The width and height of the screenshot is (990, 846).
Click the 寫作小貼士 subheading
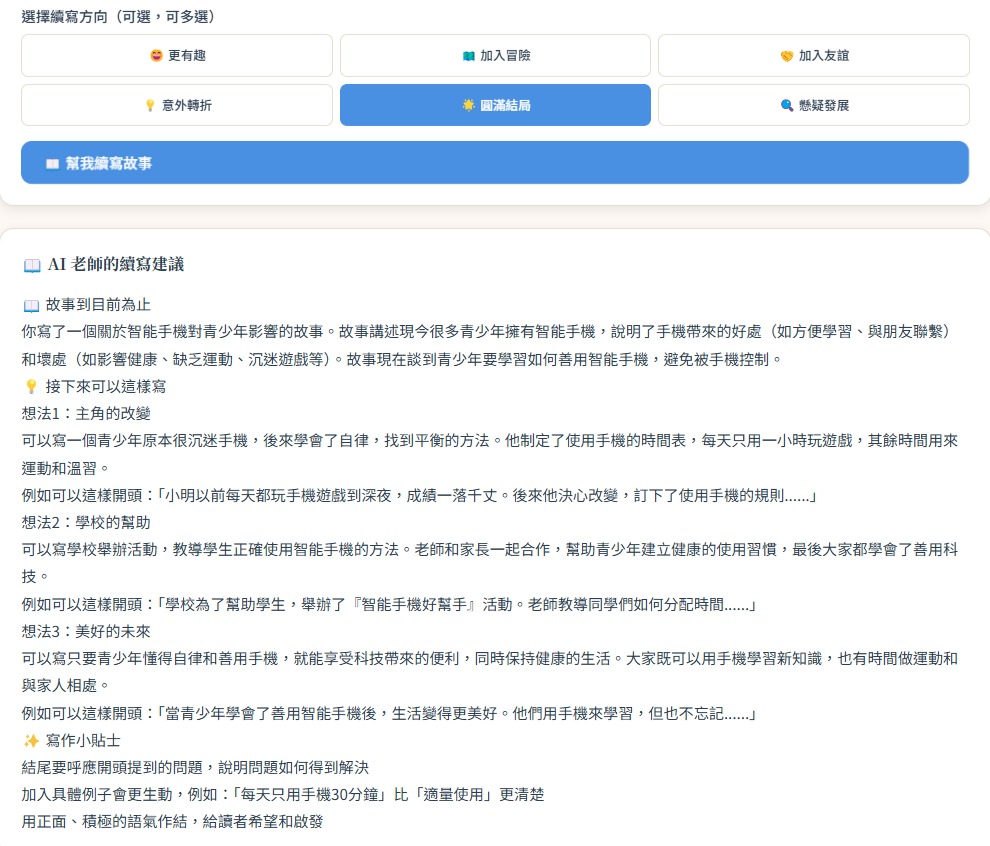pyautogui.click(x=83, y=741)
